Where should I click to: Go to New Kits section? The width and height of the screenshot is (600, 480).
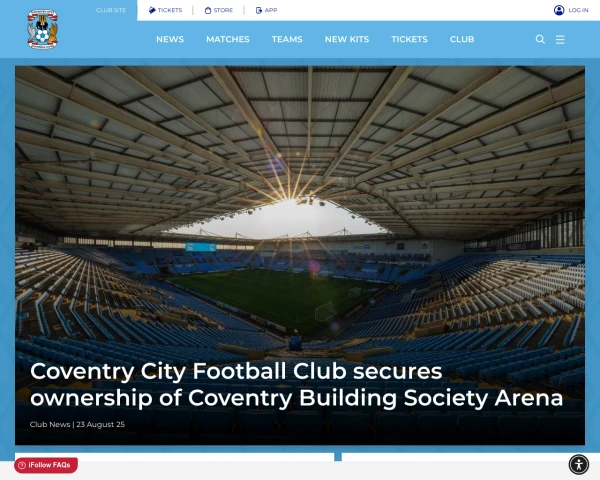click(x=347, y=39)
